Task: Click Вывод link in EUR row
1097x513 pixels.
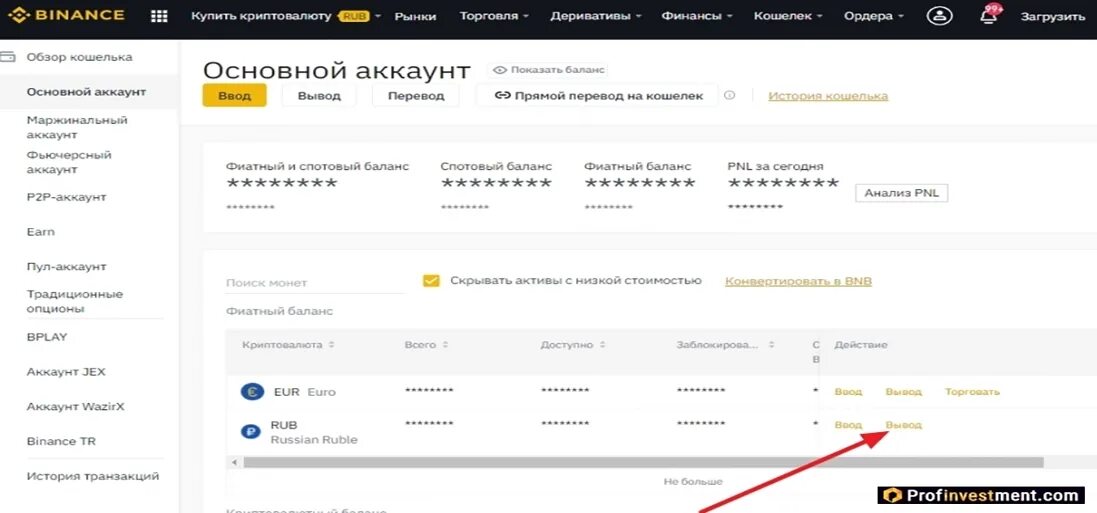Action: click(x=903, y=392)
